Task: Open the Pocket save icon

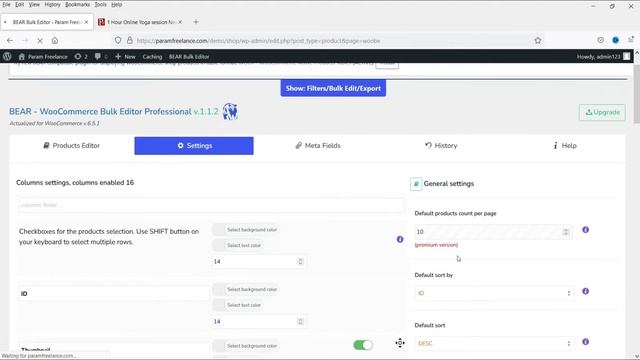Action: 600,40
